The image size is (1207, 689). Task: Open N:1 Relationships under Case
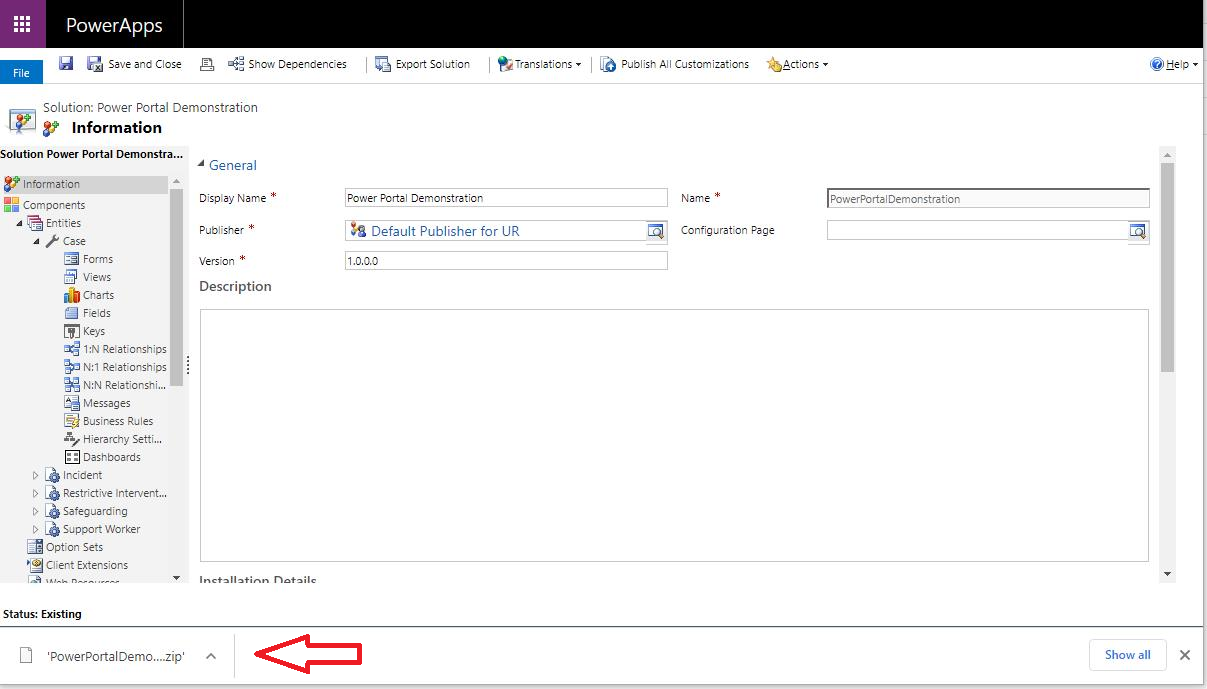tap(124, 367)
